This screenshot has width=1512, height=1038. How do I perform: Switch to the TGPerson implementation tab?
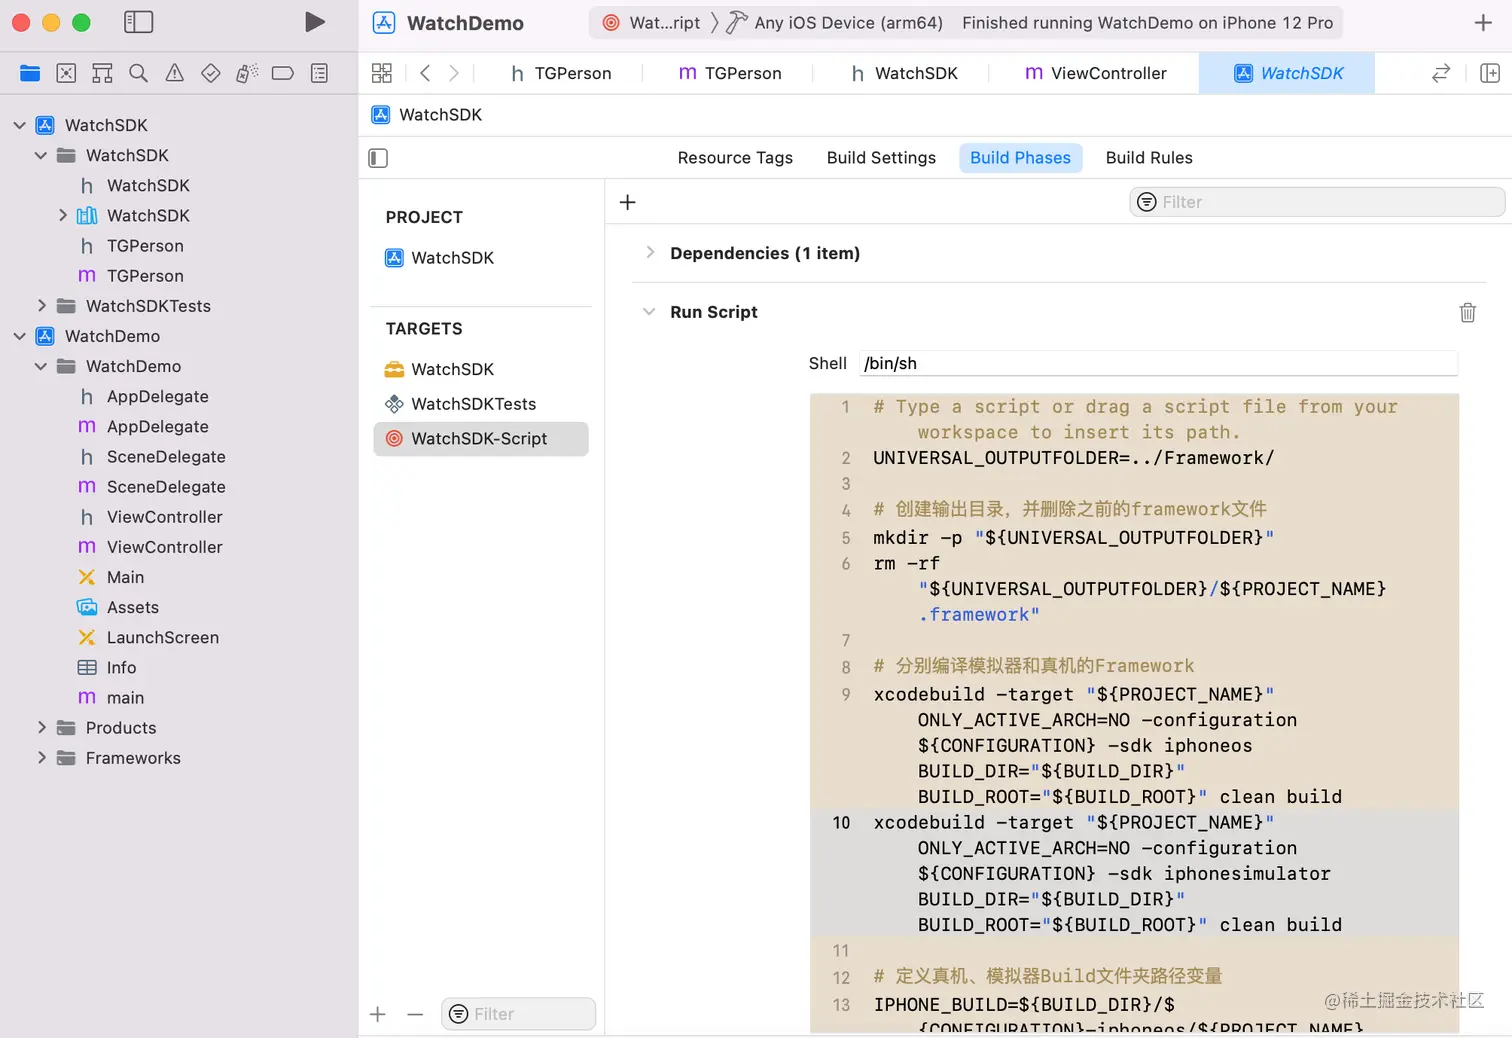pos(730,73)
